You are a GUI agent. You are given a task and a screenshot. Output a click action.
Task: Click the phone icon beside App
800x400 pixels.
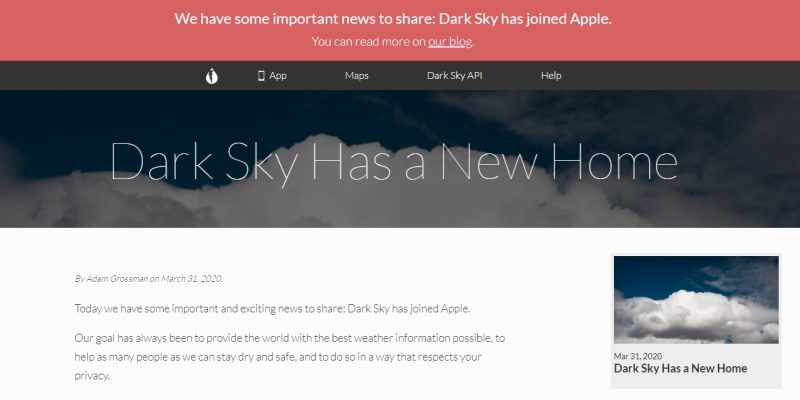pos(261,76)
